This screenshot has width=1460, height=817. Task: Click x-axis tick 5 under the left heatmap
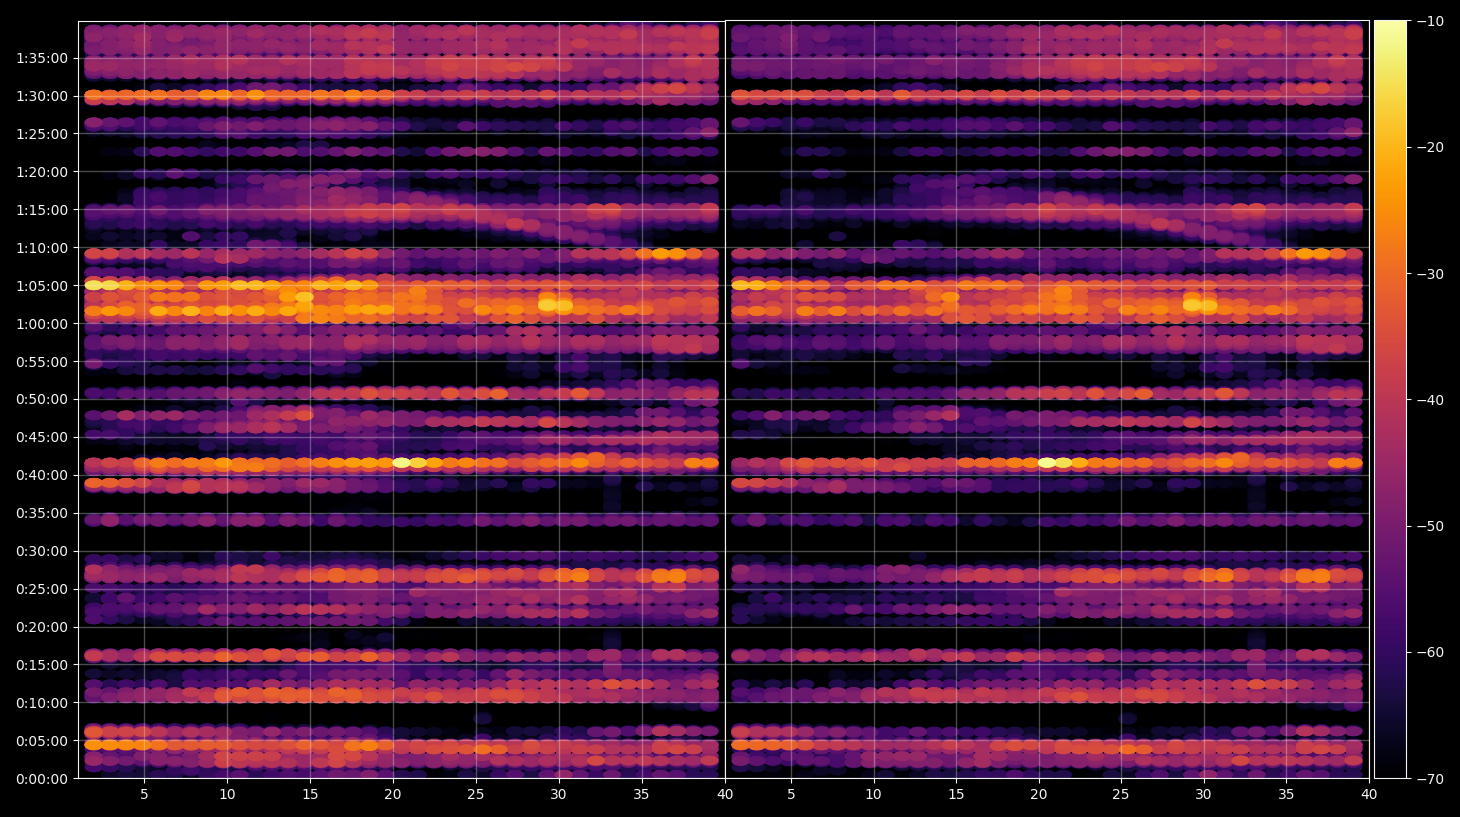click(x=144, y=795)
